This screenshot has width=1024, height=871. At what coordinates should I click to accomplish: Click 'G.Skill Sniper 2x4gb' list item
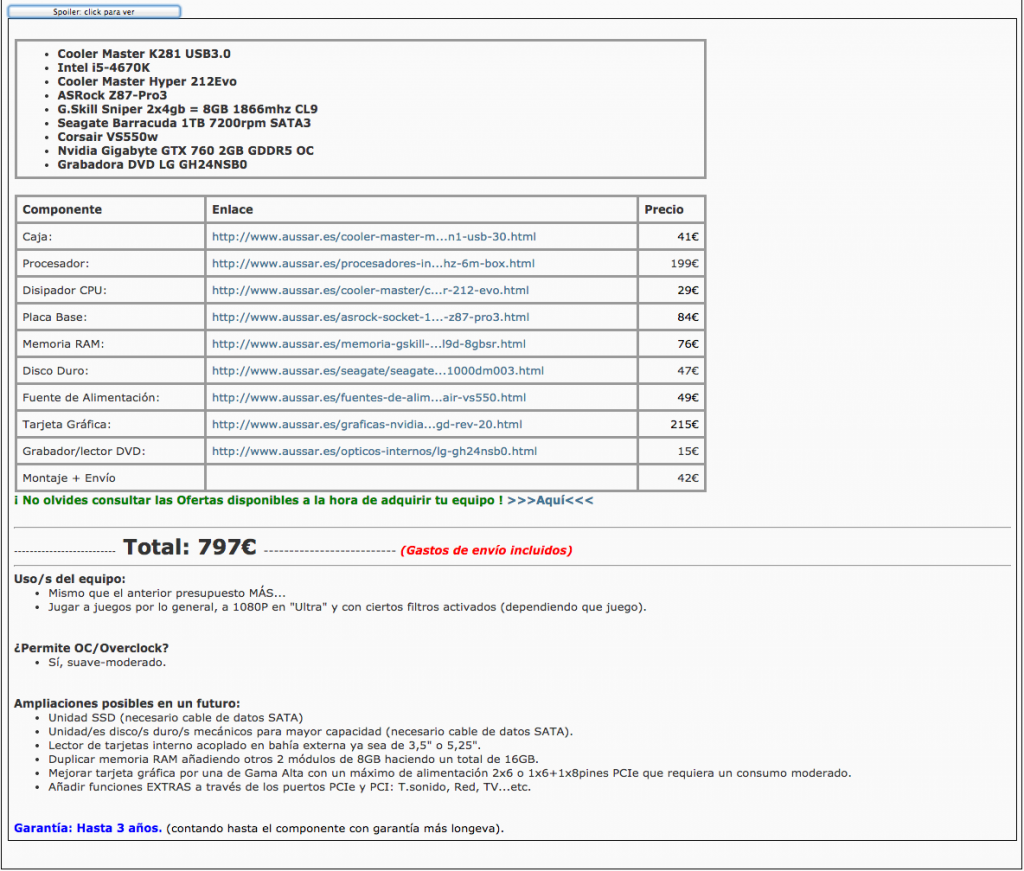(x=187, y=109)
